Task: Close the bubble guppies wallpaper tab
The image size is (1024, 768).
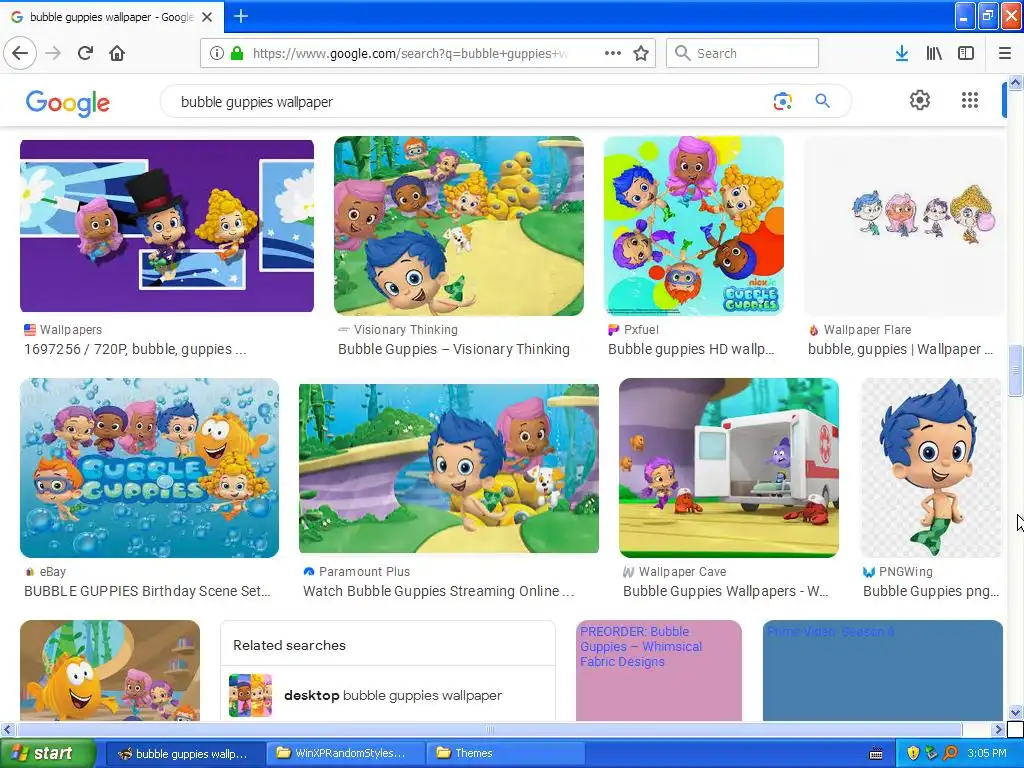Action: (x=207, y=17)
